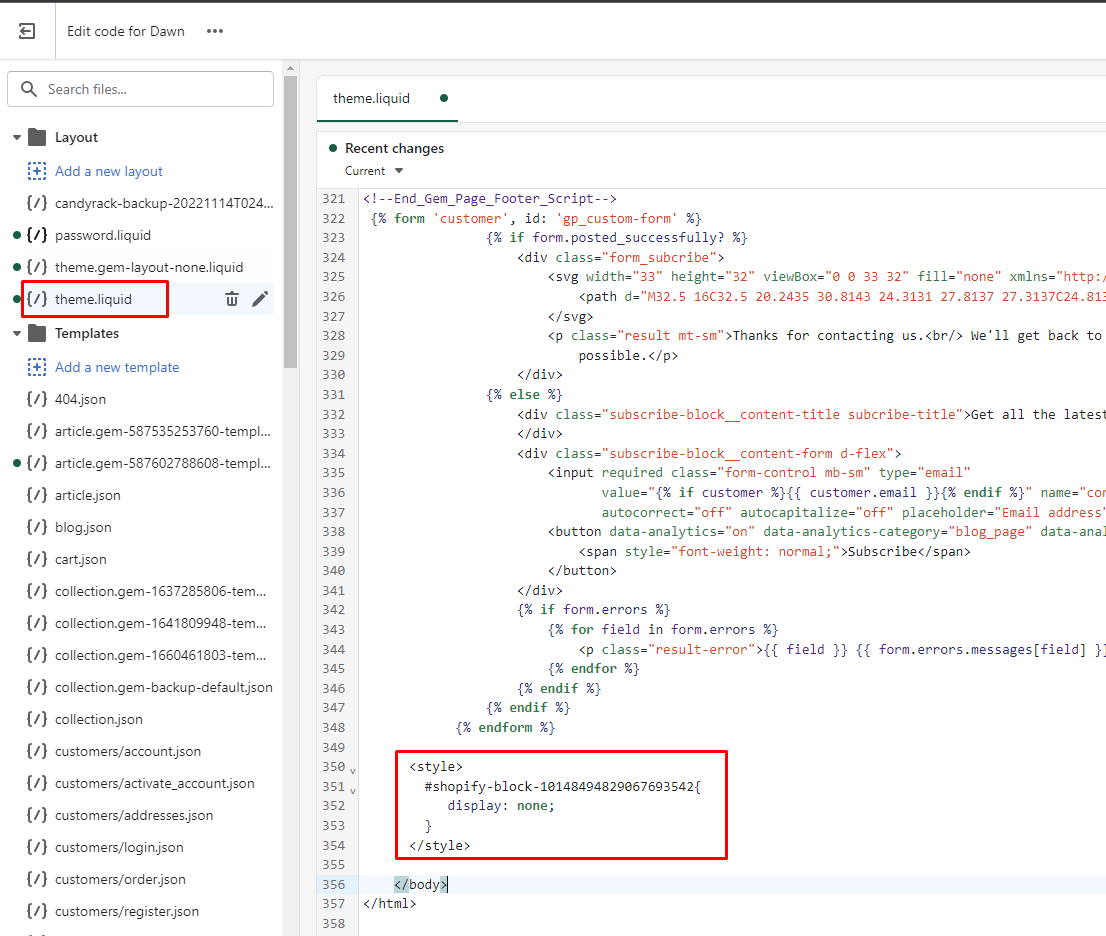
Task: Collapse the Layout folder
Action: click(x=17, y=138)
